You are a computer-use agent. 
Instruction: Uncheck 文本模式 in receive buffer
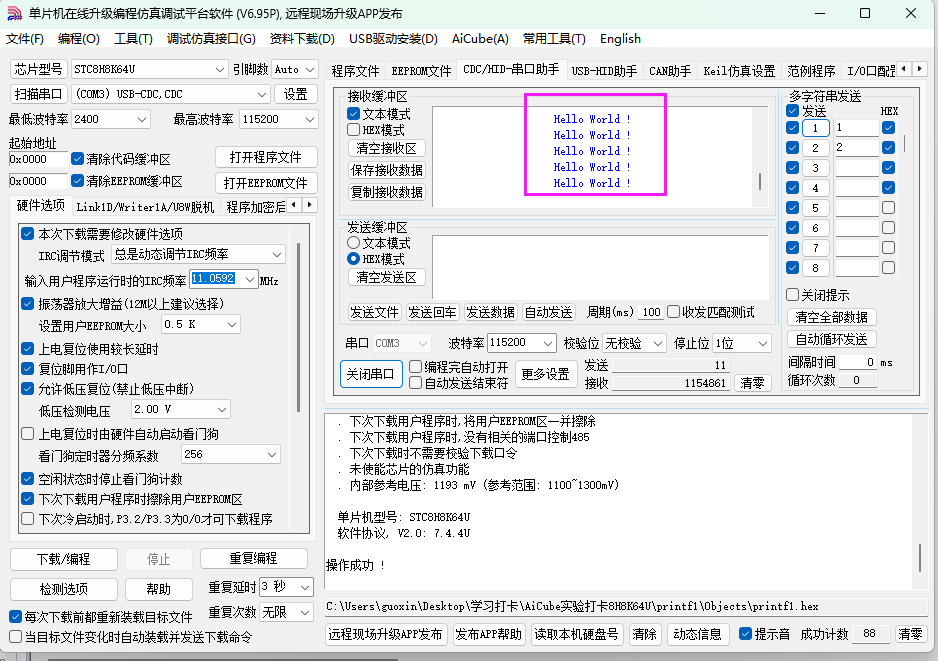pos(354,114)
